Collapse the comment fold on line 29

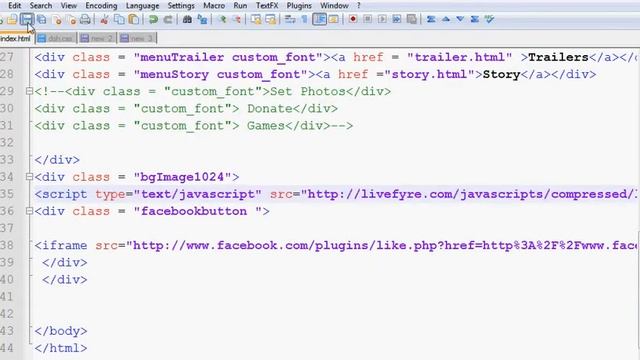coord(29,91)
